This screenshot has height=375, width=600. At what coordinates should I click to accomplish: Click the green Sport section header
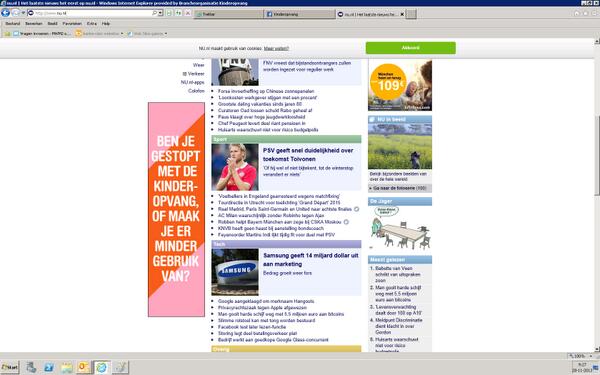[286, 139]
